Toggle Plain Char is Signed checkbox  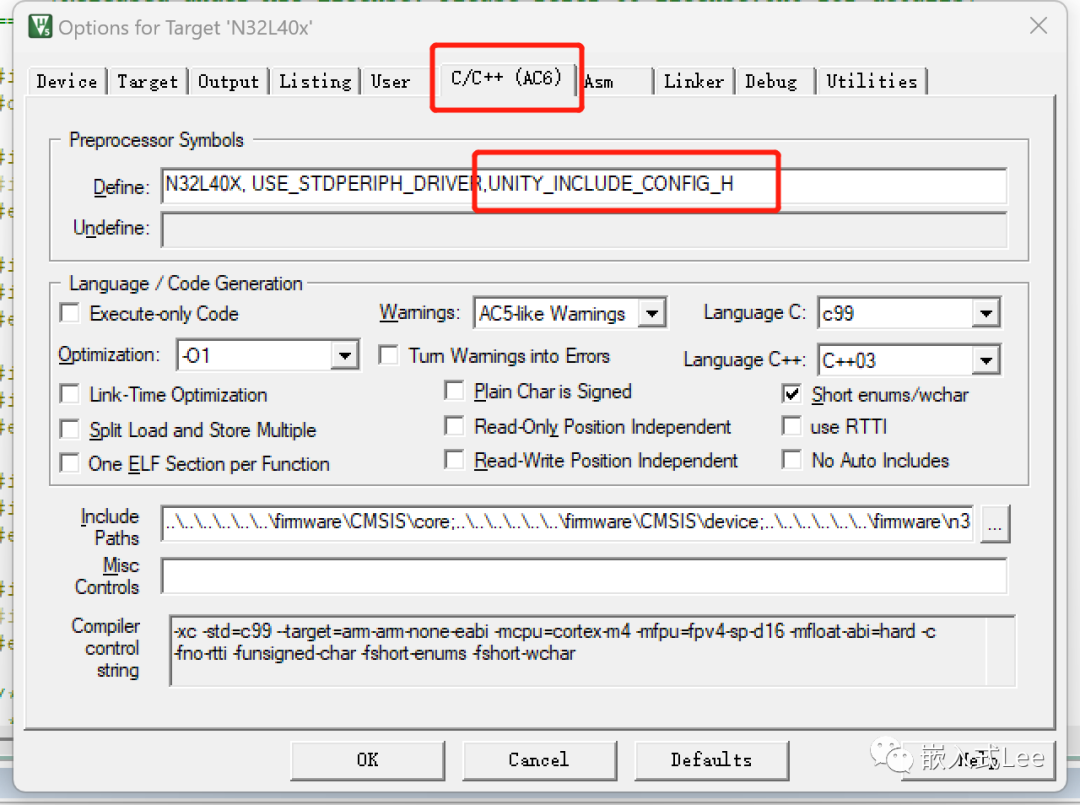click(454, 391)
